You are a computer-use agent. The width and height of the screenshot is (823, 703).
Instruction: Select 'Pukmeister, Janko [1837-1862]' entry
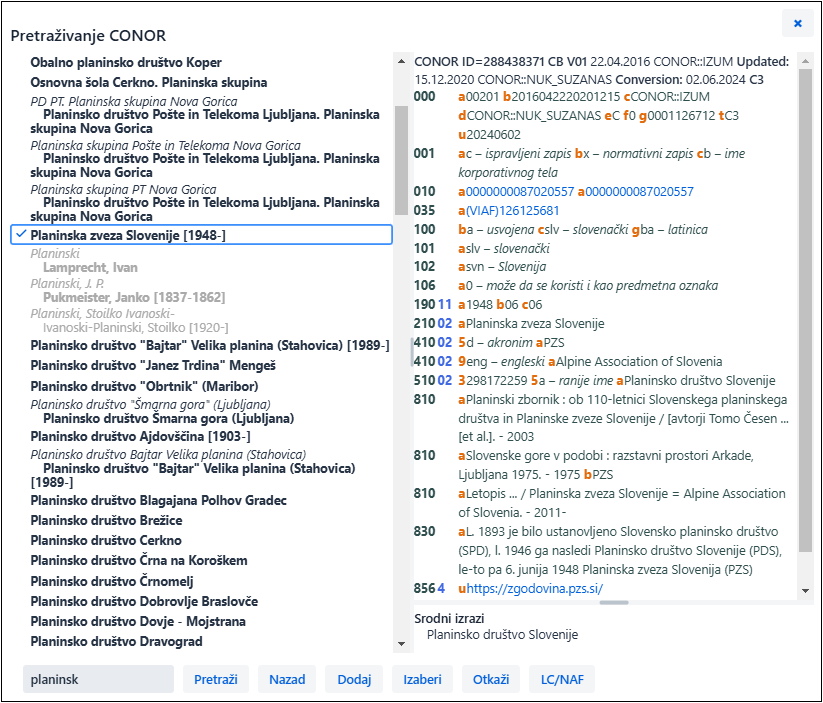tap(134, 298)
